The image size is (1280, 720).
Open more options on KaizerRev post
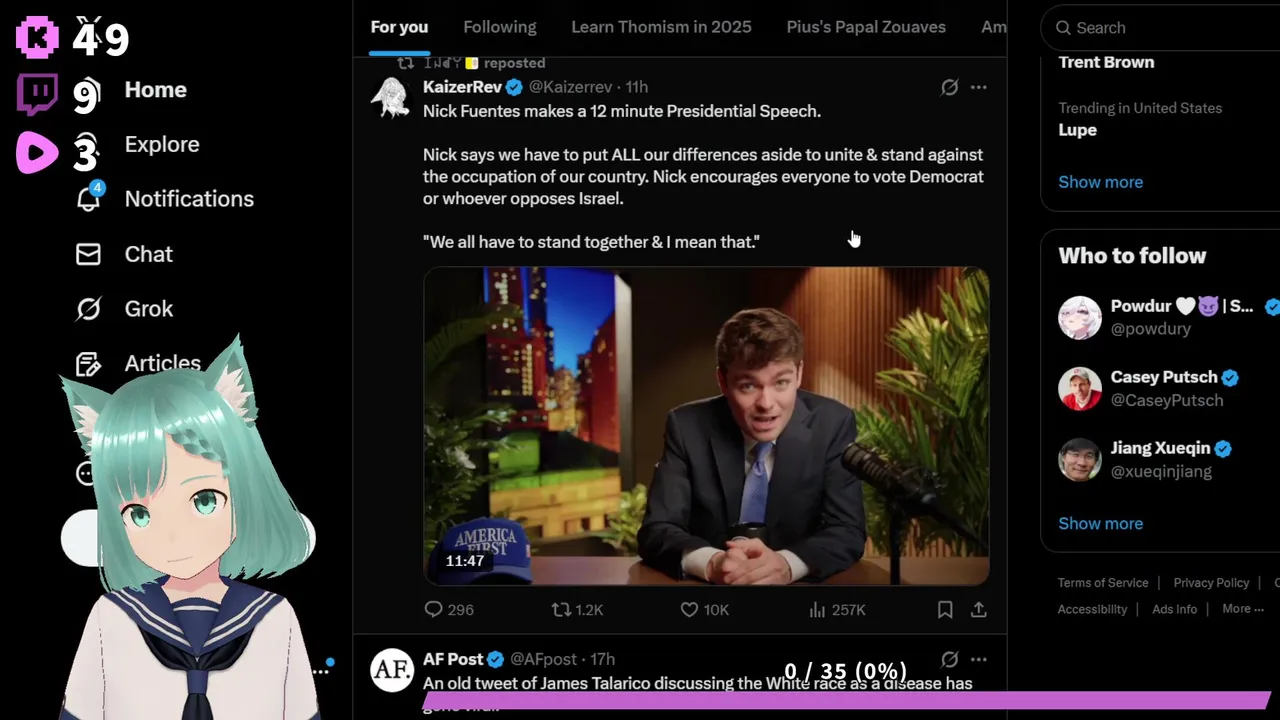click(x=979, y=87)
